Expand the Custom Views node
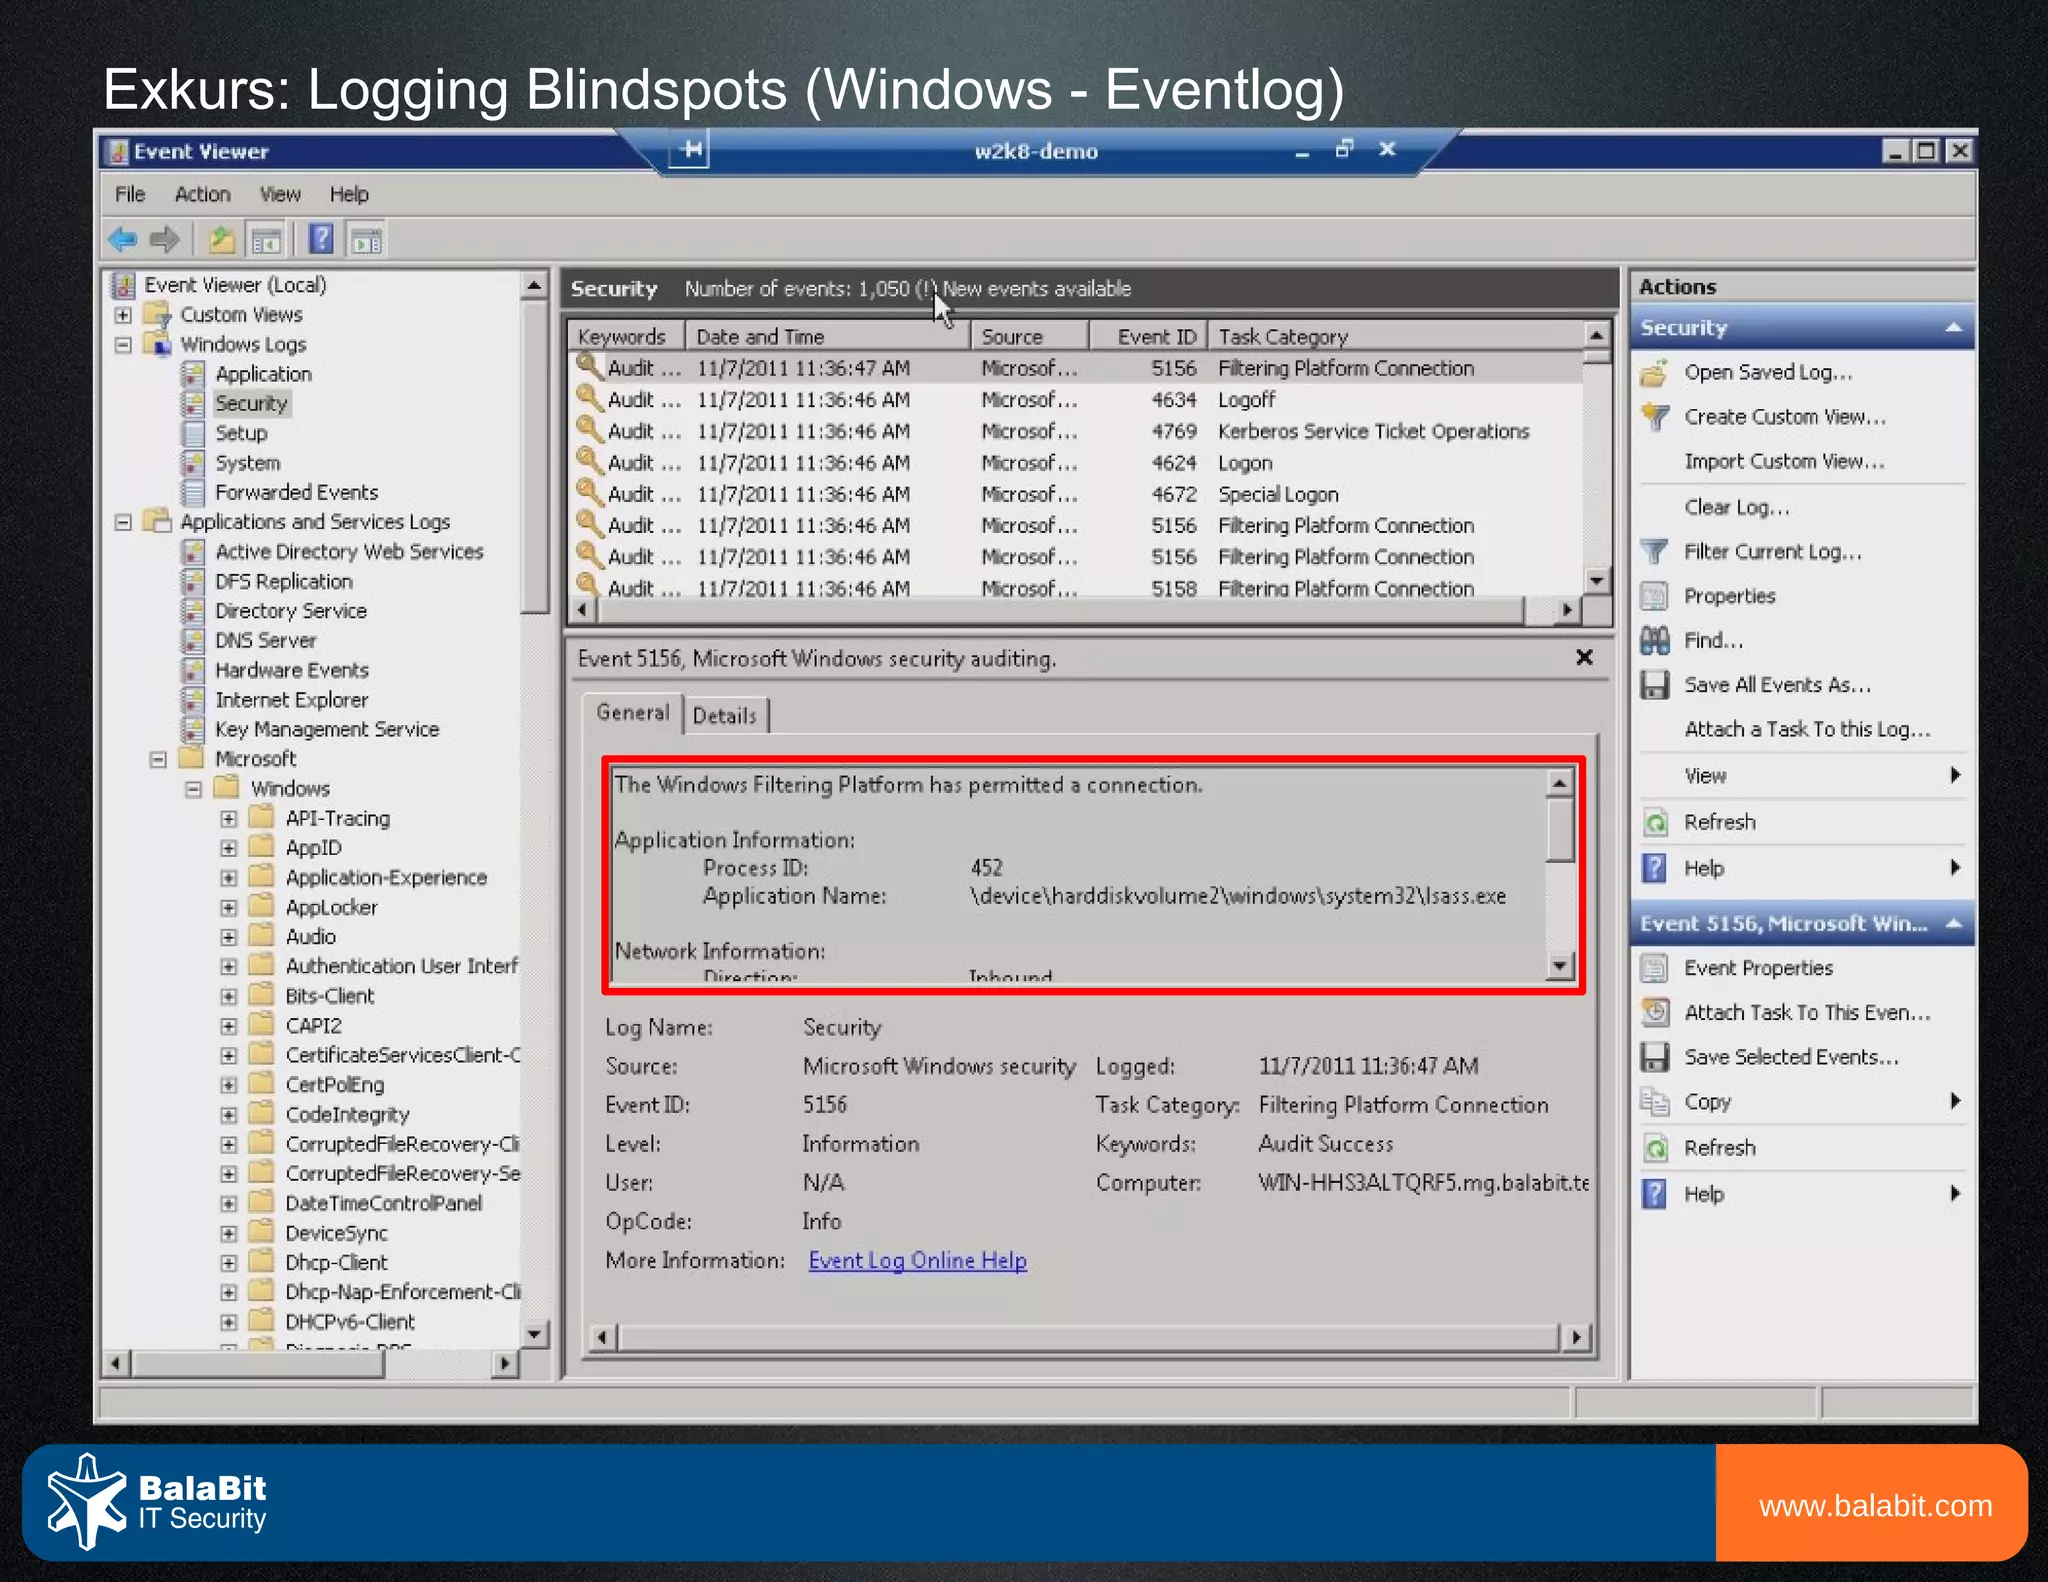This screenshot has height=1582, width=2048. pos(123,315)
